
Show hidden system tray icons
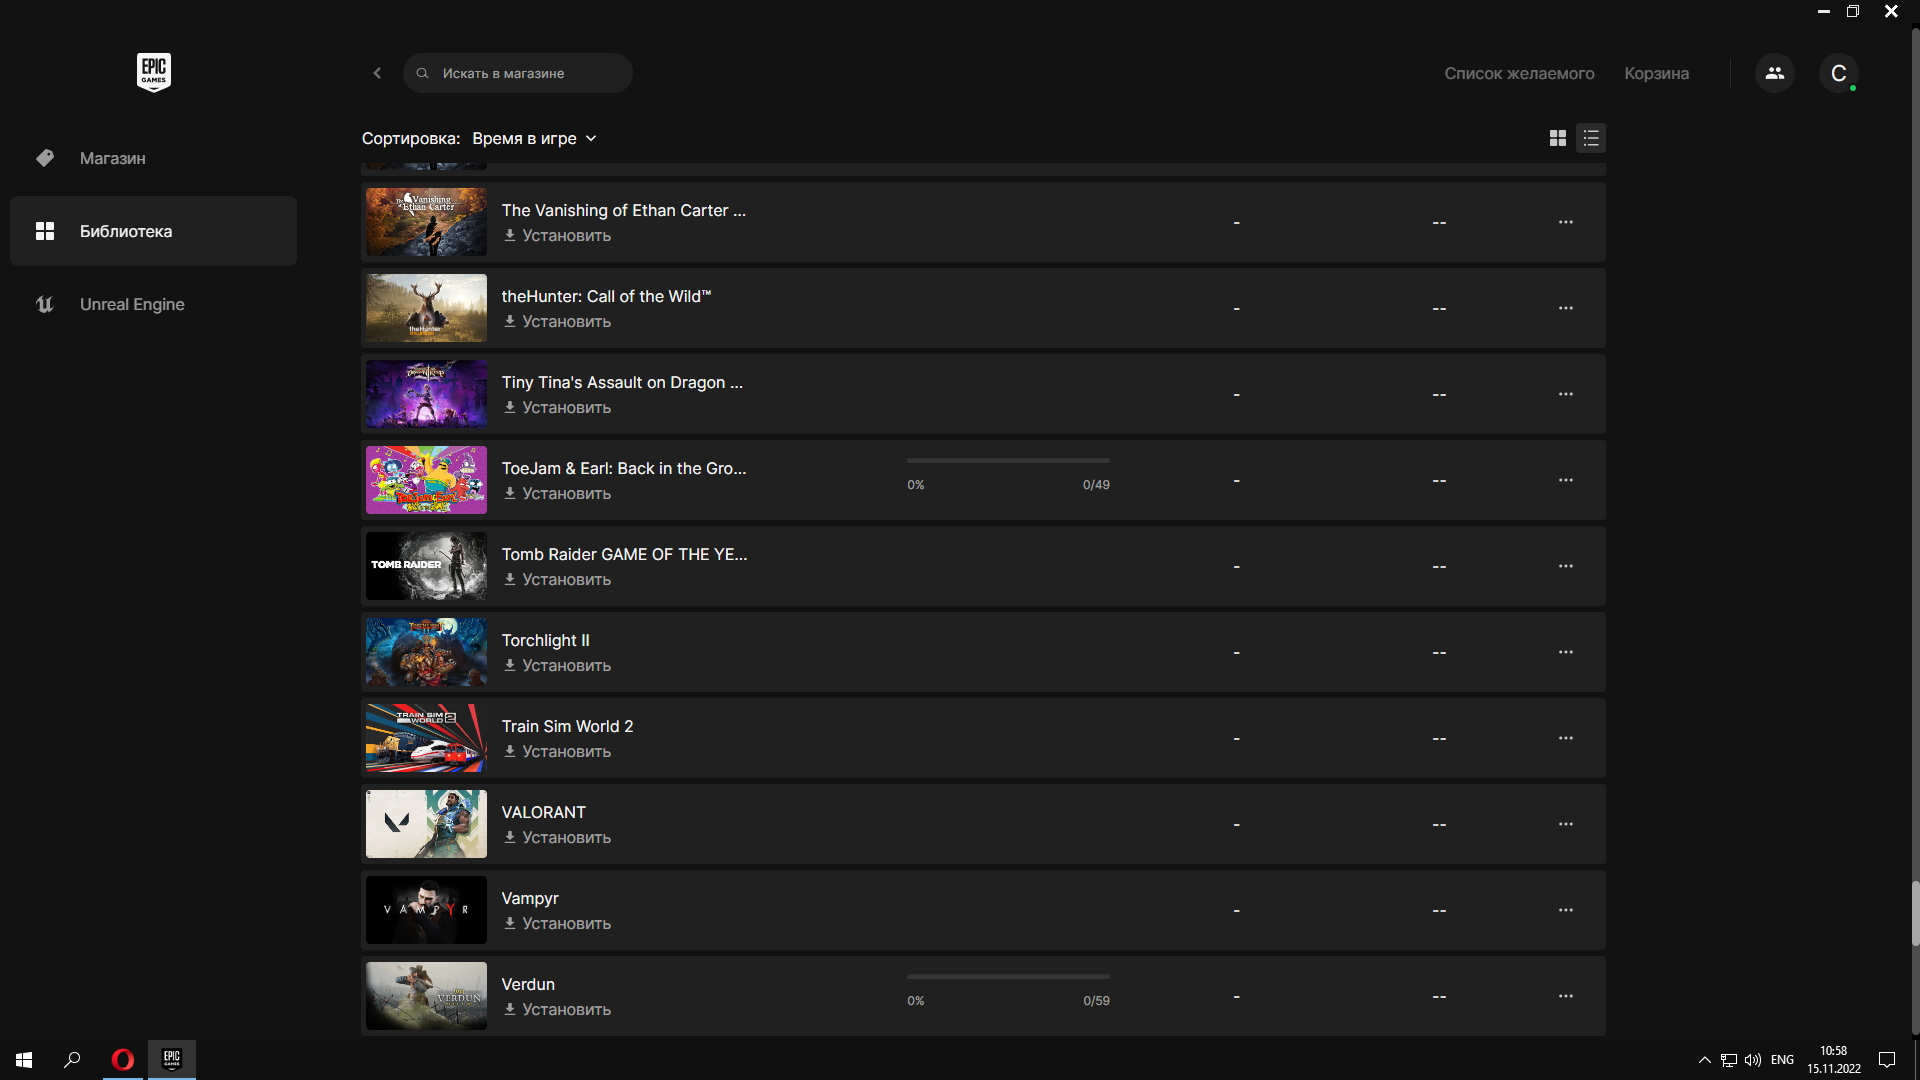coord(1704,1060)
